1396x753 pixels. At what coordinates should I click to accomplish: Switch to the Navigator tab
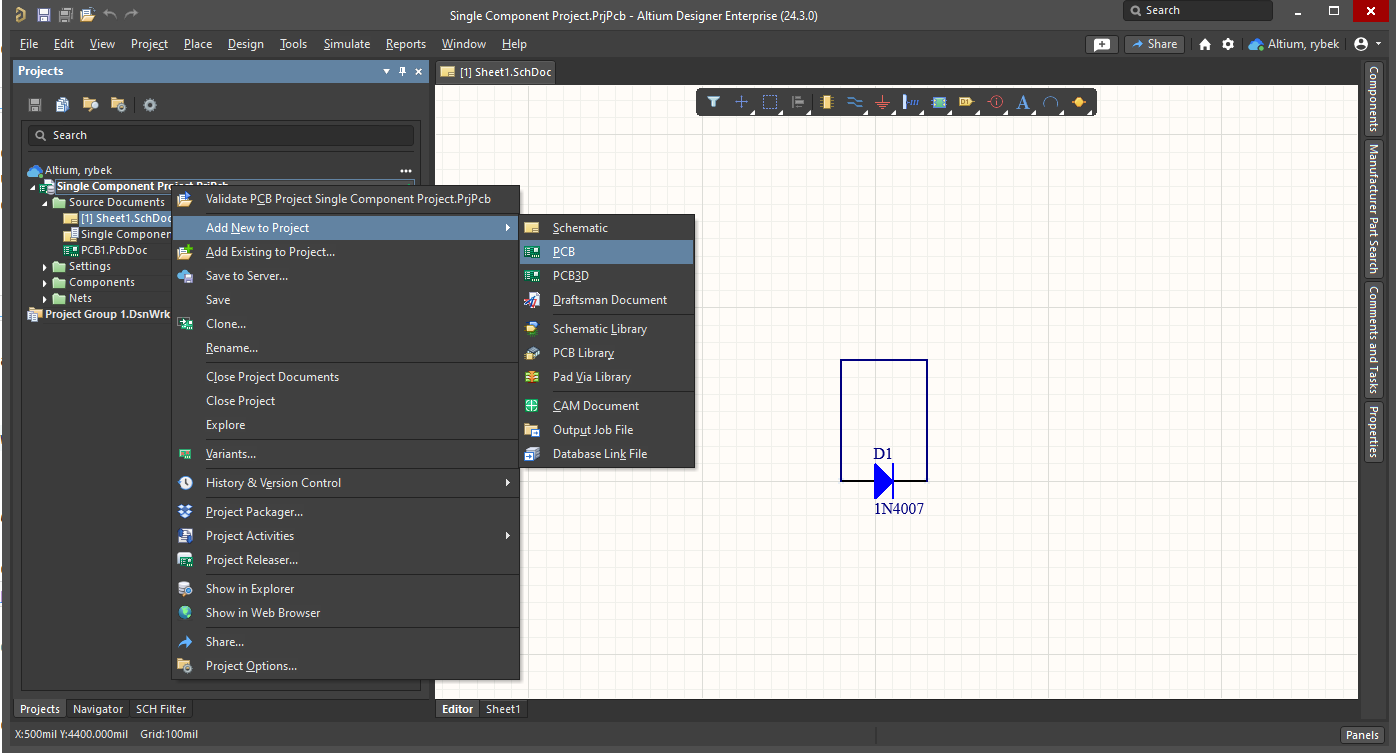(x=98, y=709)
